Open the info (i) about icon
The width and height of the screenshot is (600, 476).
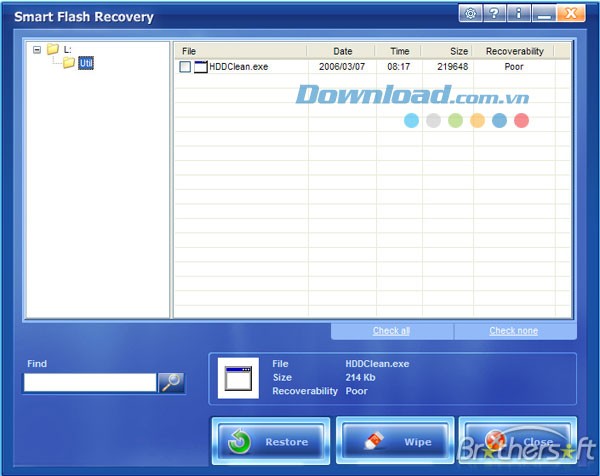(x=519, y=14)
